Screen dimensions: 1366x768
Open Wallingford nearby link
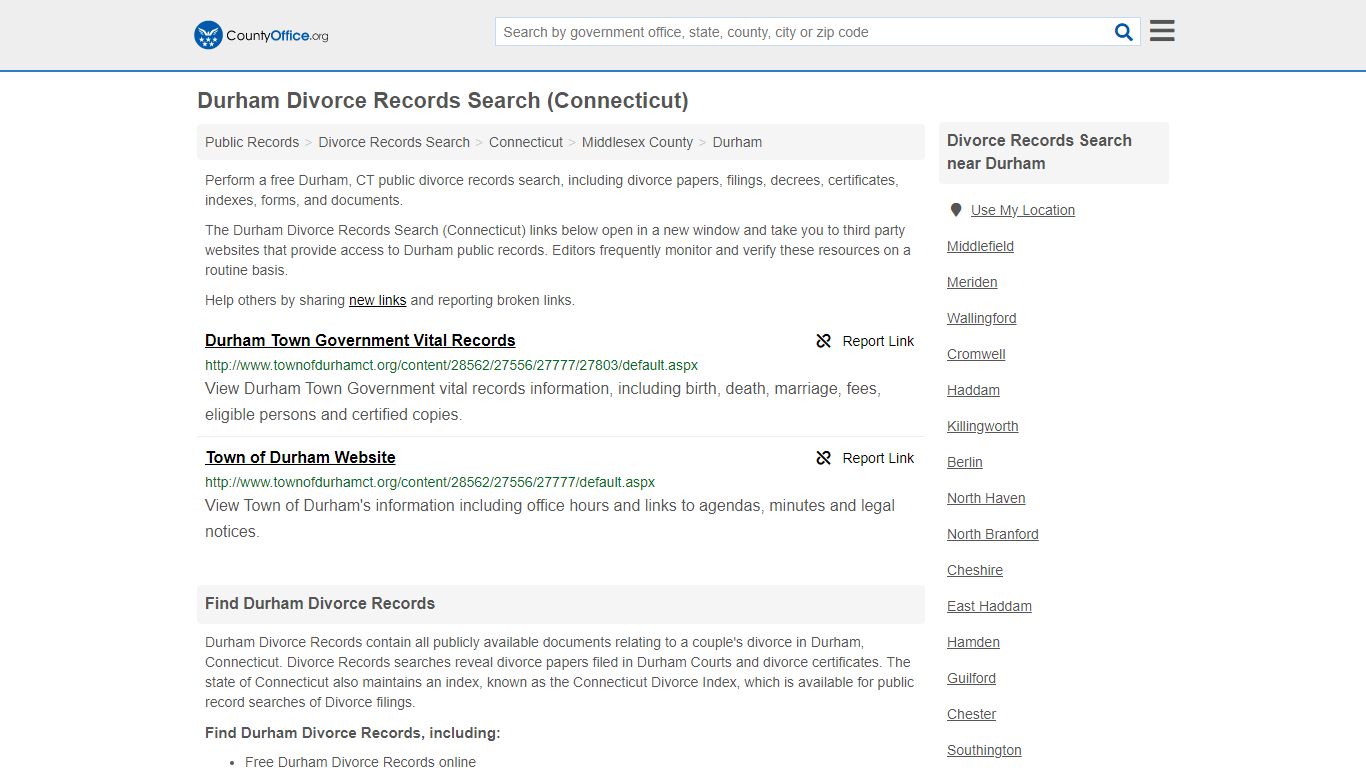[x=982, y=318]
